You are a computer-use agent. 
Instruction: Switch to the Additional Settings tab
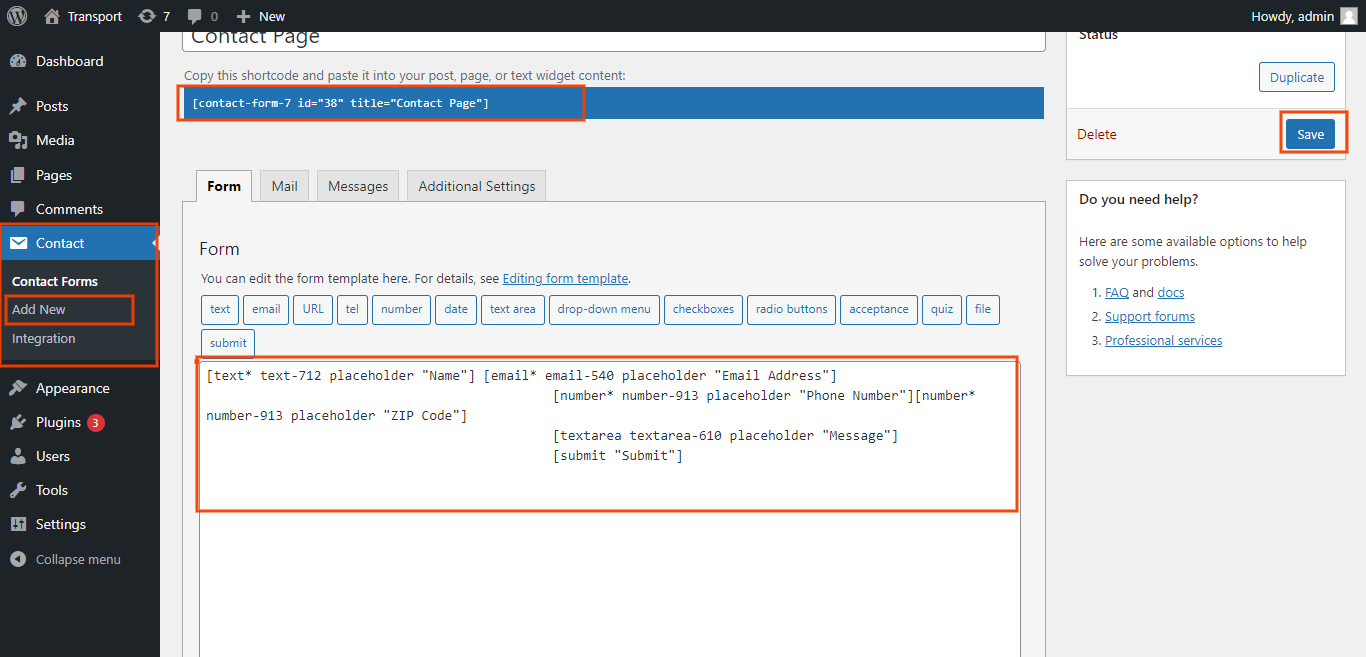476,186
